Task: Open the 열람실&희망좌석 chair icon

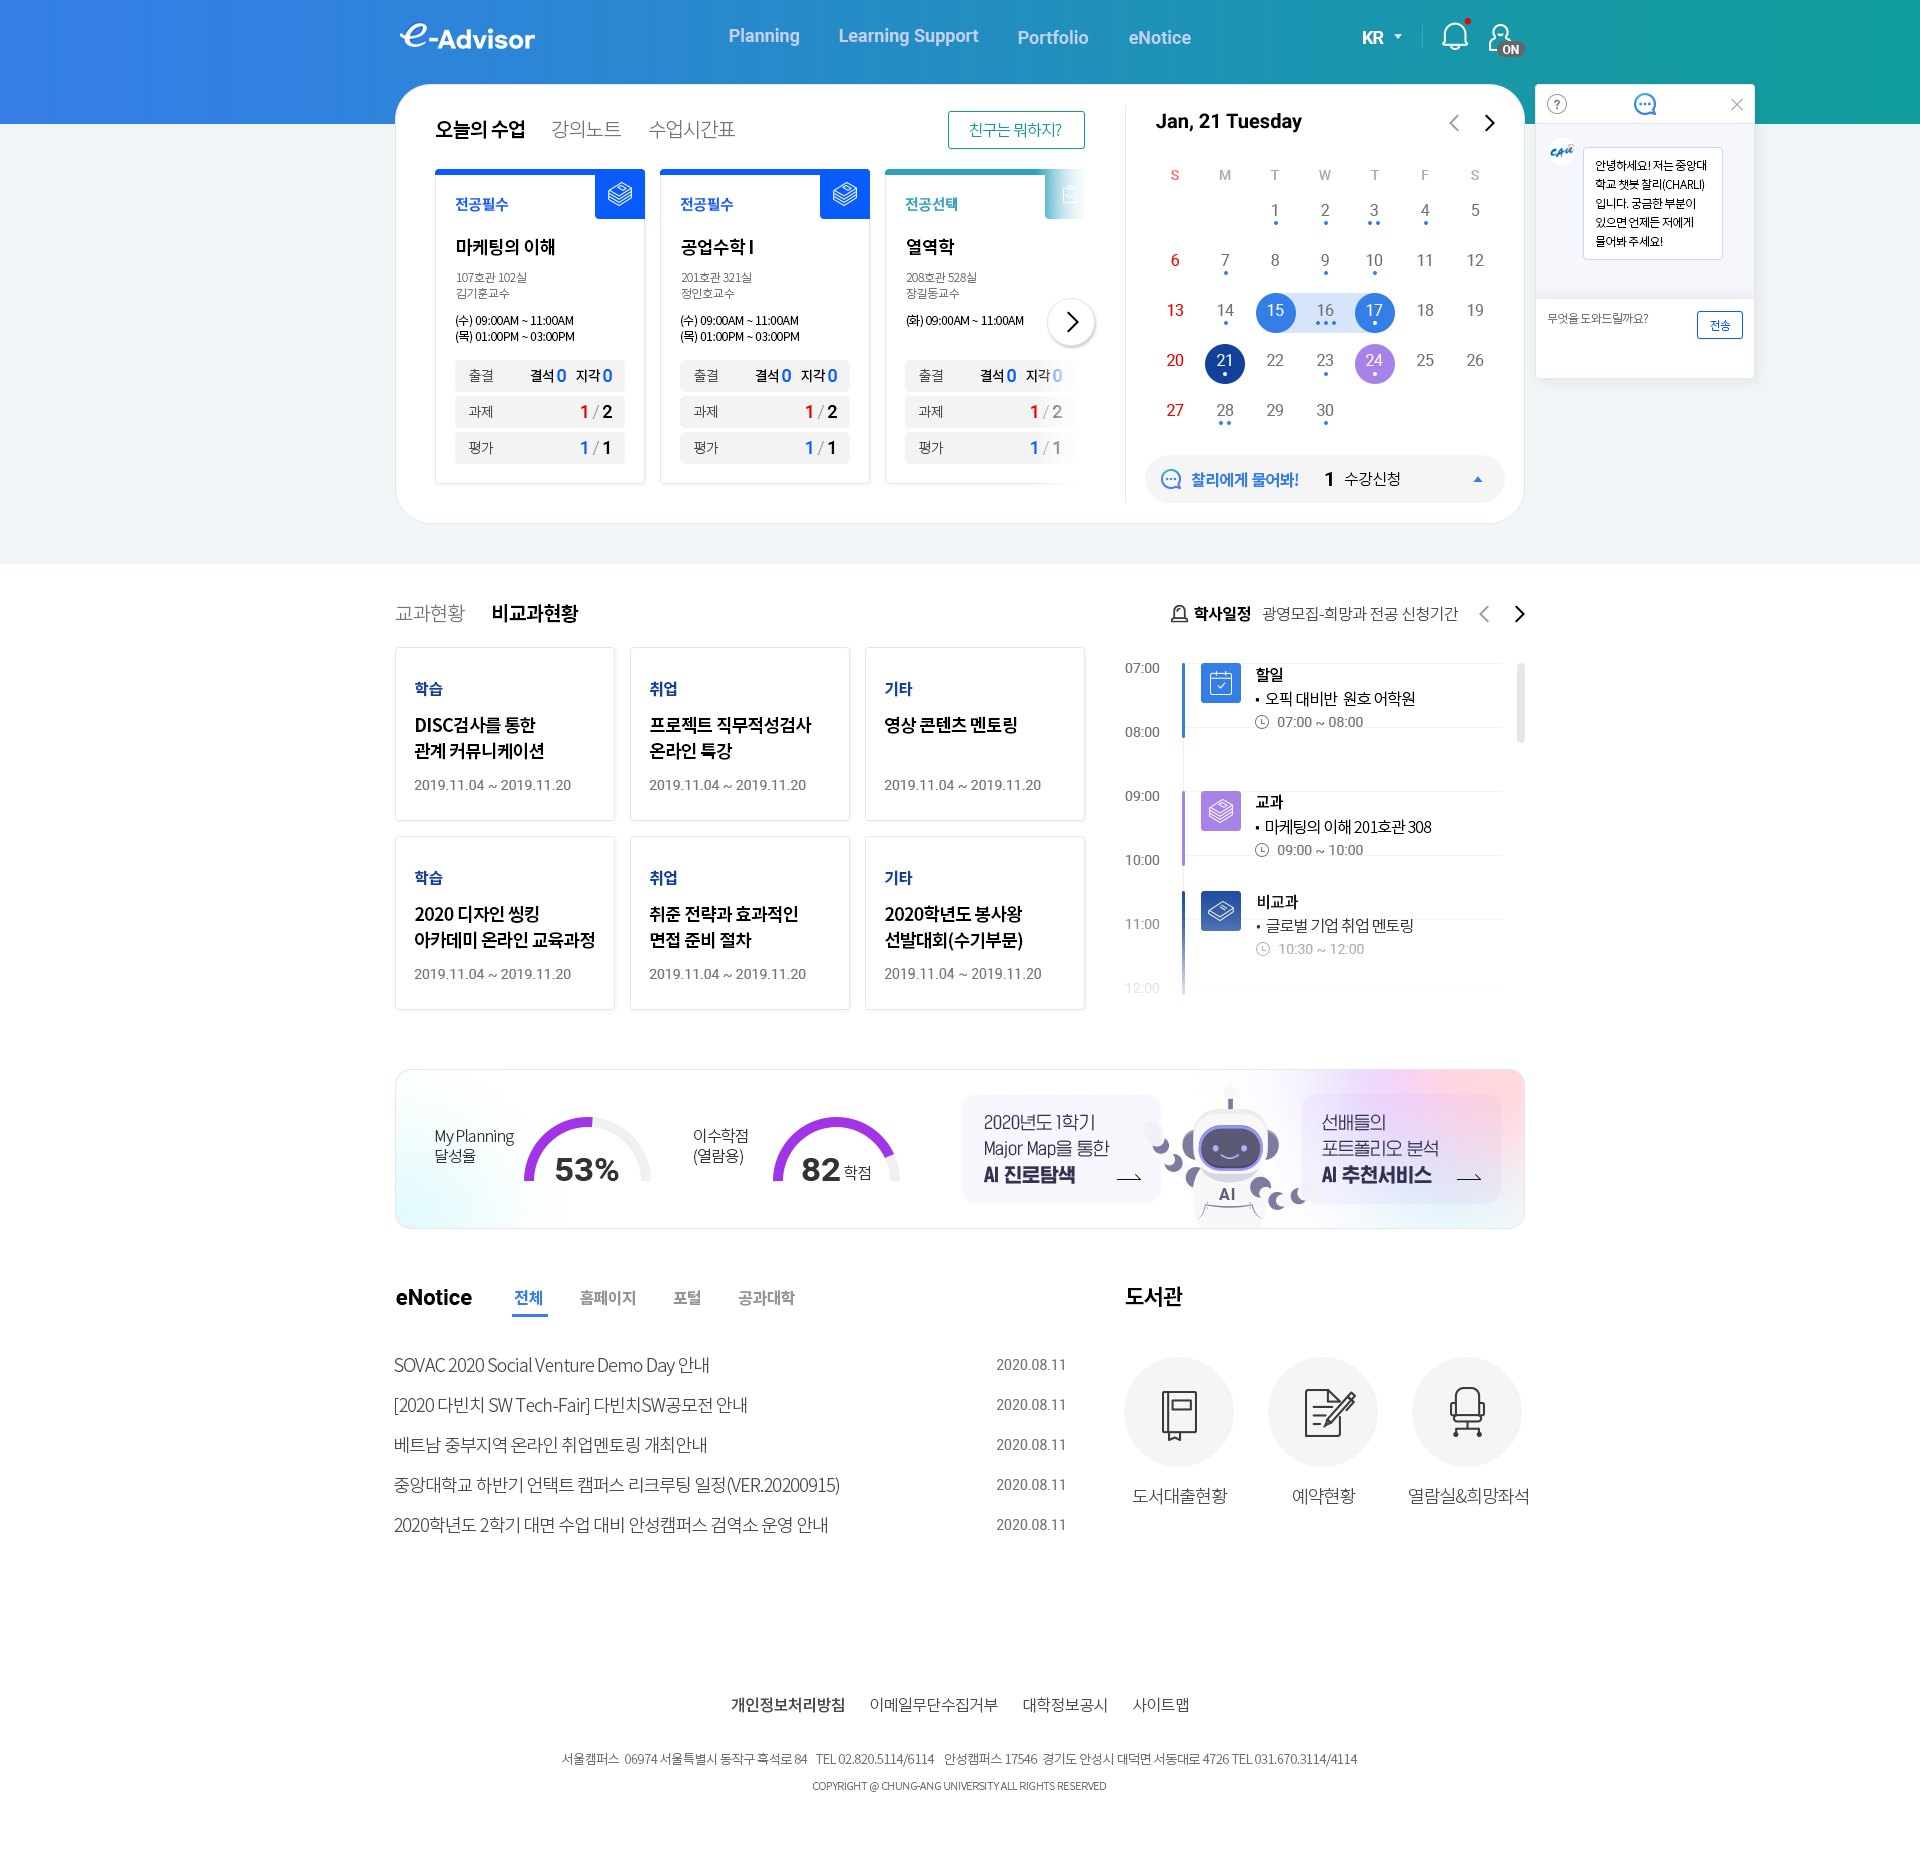Action: point(1466,1412)
